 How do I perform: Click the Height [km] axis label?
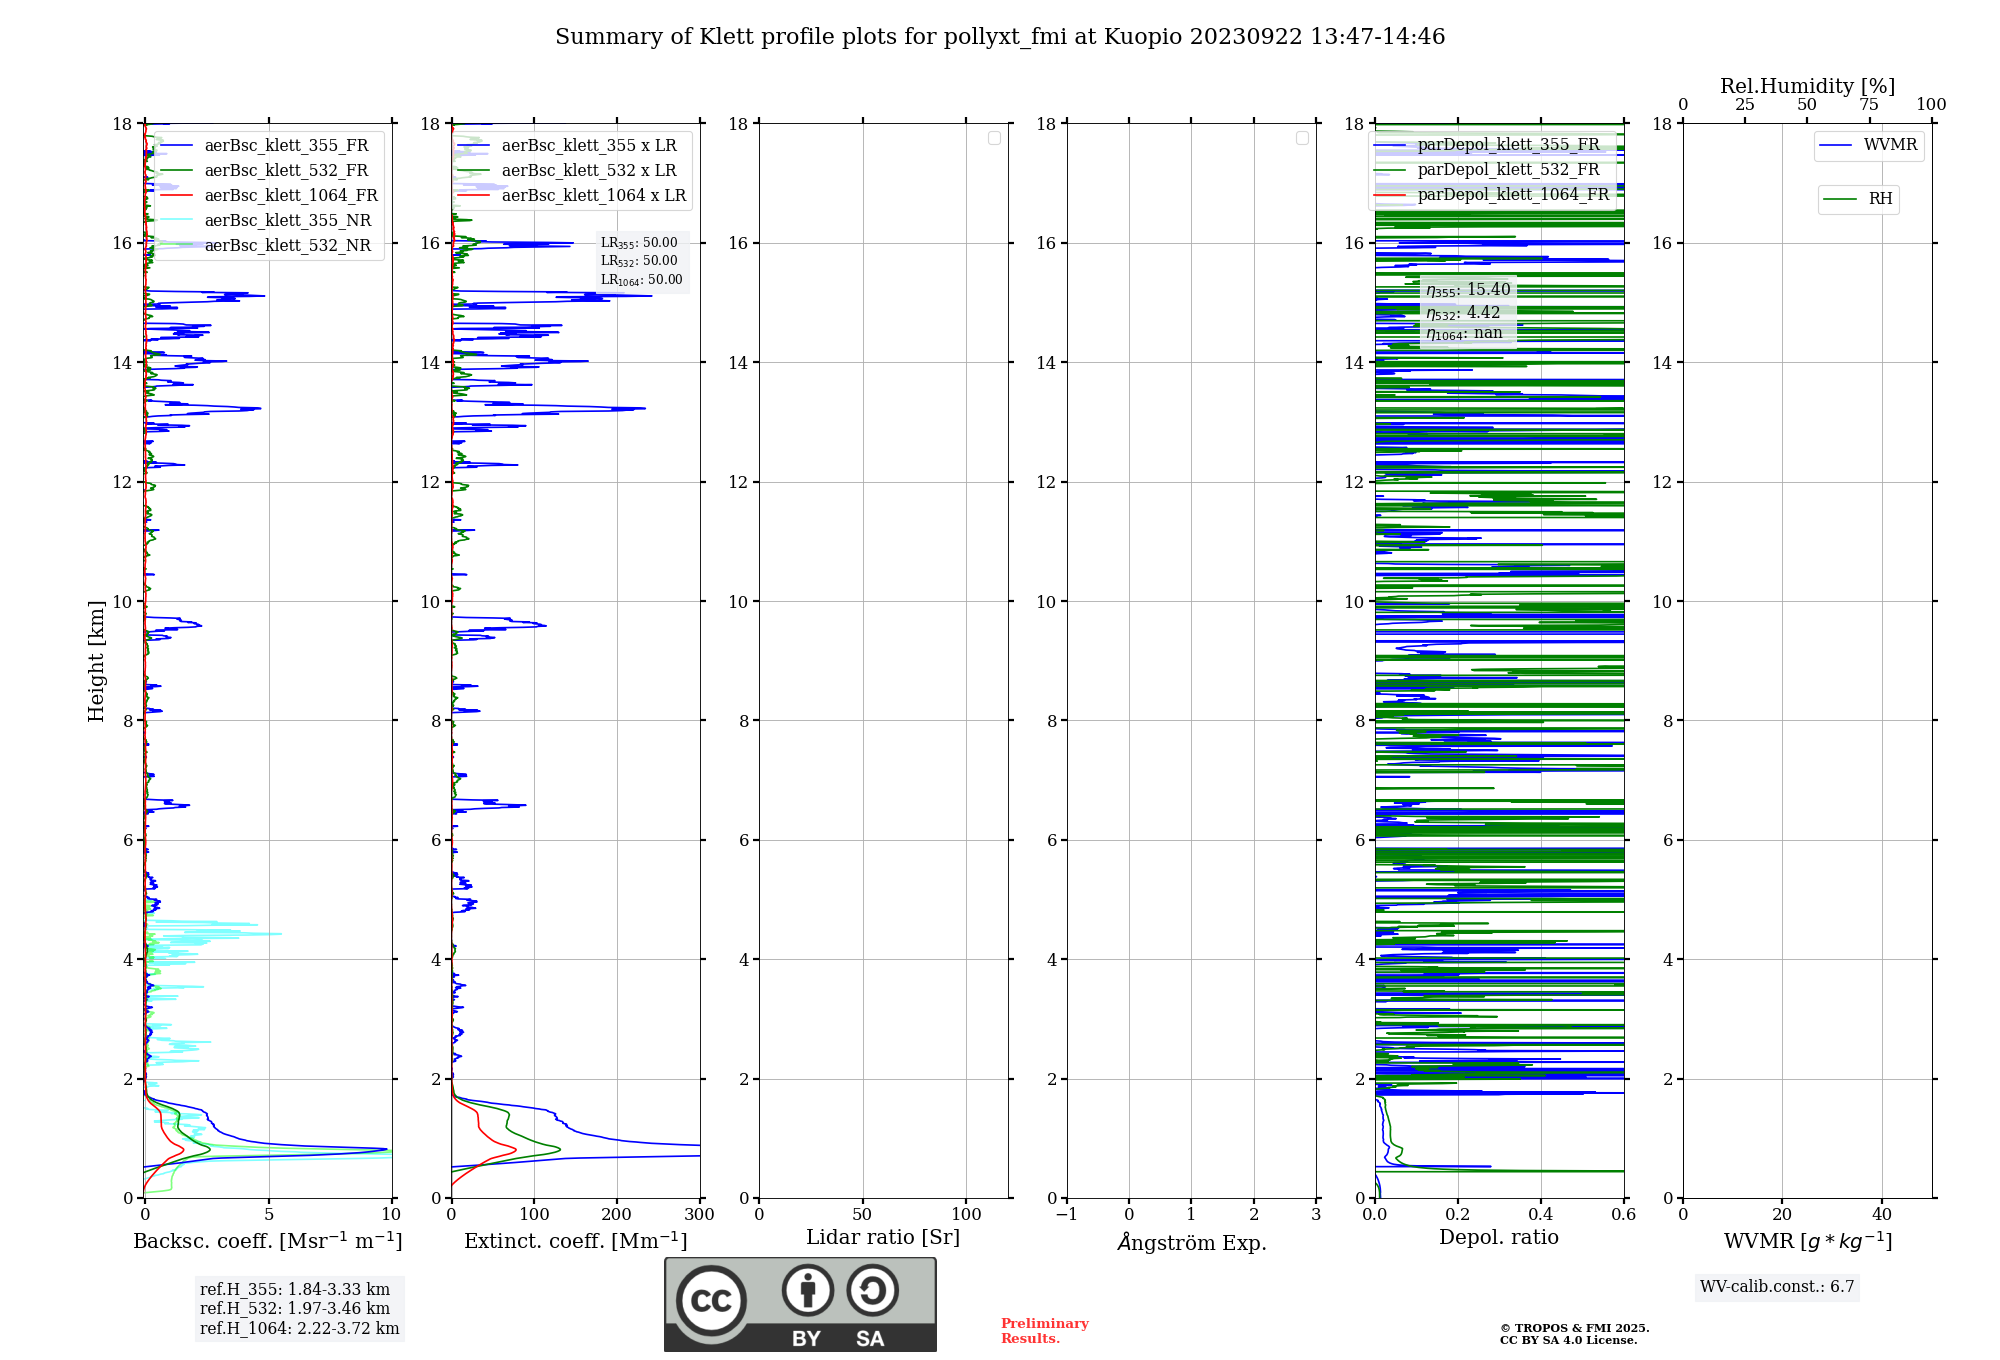[x=96, y=661]
